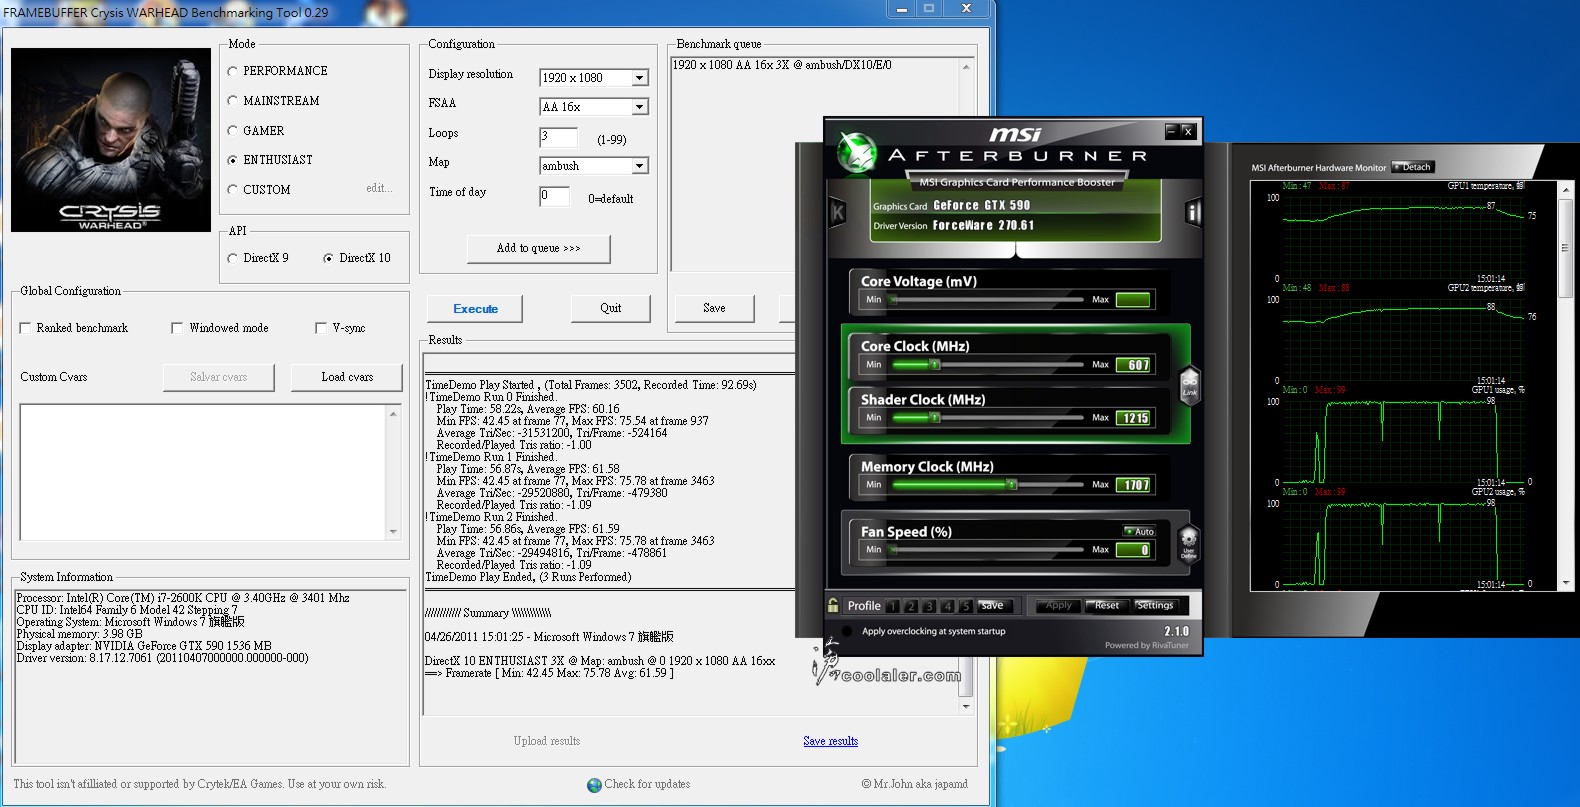Image resolution: width=1580 pixels, height=807 pixels.
Task: Select profile slot 3 in Afterburner
Action: pos(929,606)
